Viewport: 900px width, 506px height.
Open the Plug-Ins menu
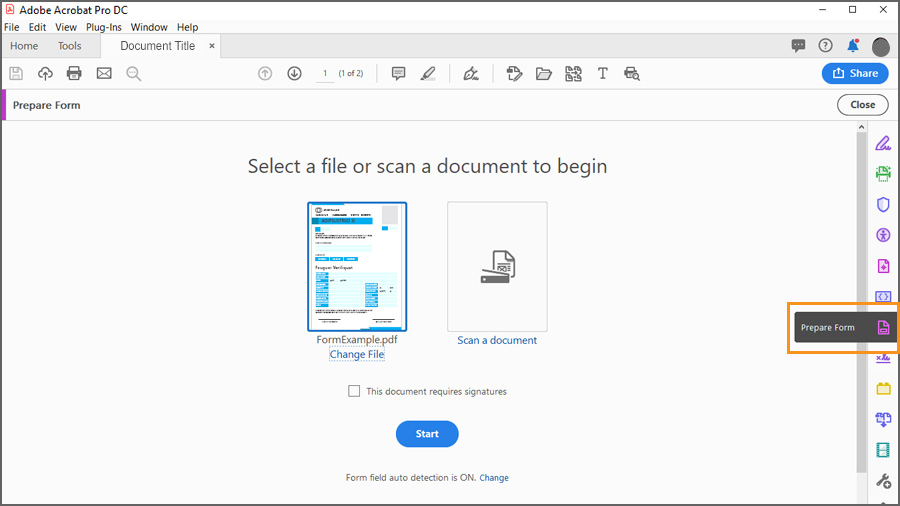(104, 27)
